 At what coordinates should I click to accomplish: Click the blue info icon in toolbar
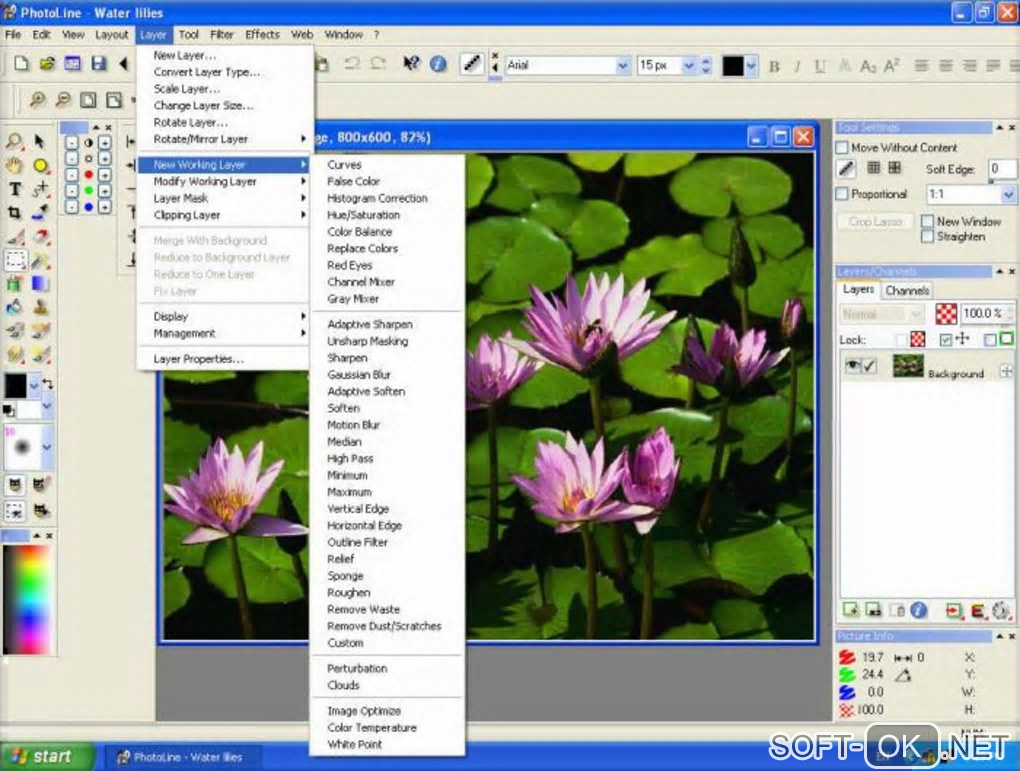(438, 63)
